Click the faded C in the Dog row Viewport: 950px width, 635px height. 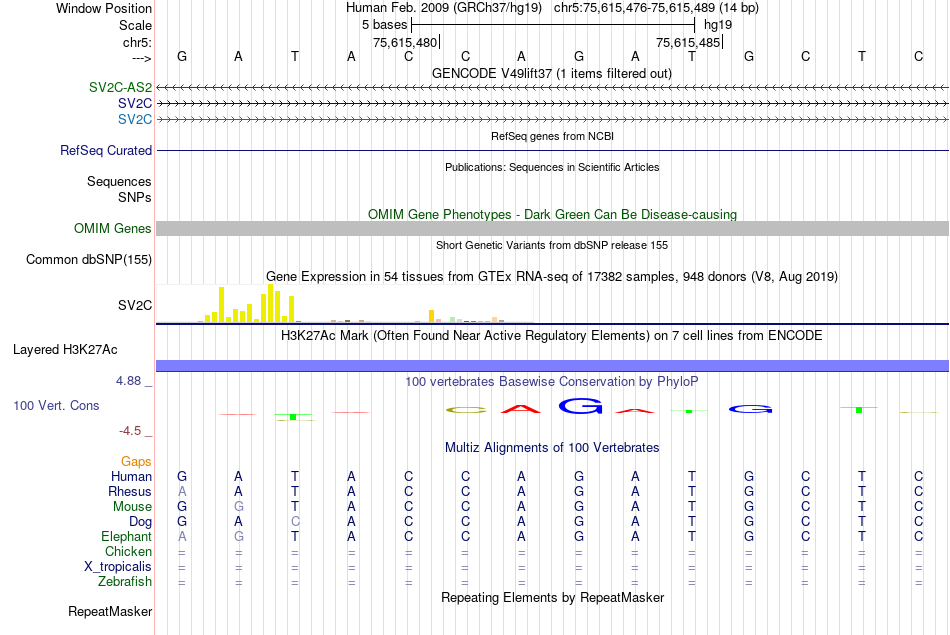tap(295, 522)
